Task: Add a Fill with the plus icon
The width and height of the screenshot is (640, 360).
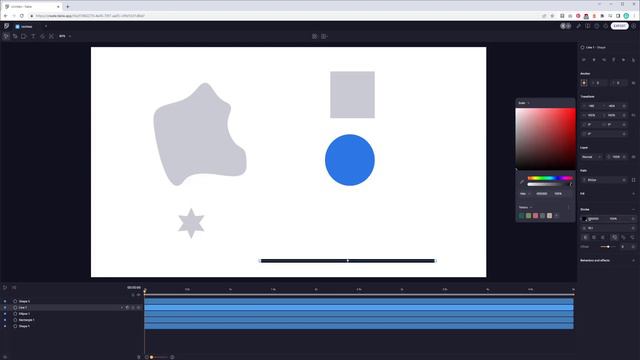Action: pyautogui.click(x=633, y=193)
